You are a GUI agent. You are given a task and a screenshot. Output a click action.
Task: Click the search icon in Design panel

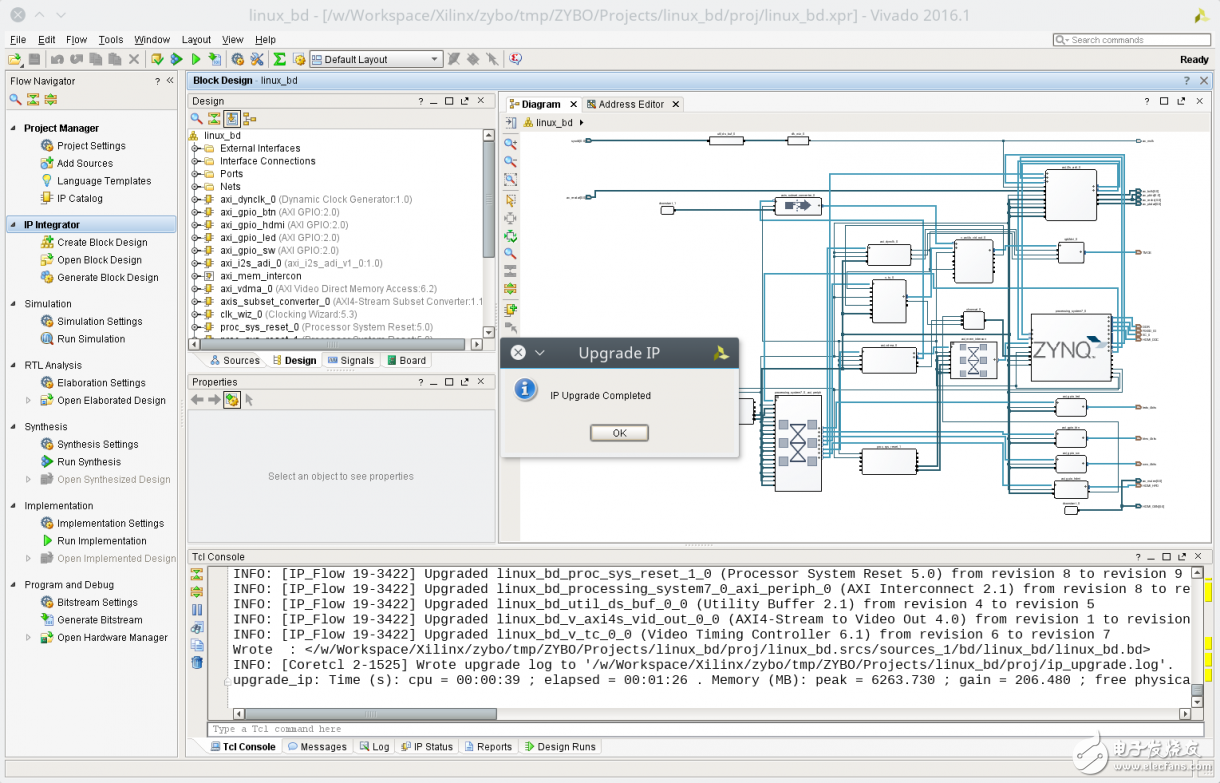click(197, 119)
